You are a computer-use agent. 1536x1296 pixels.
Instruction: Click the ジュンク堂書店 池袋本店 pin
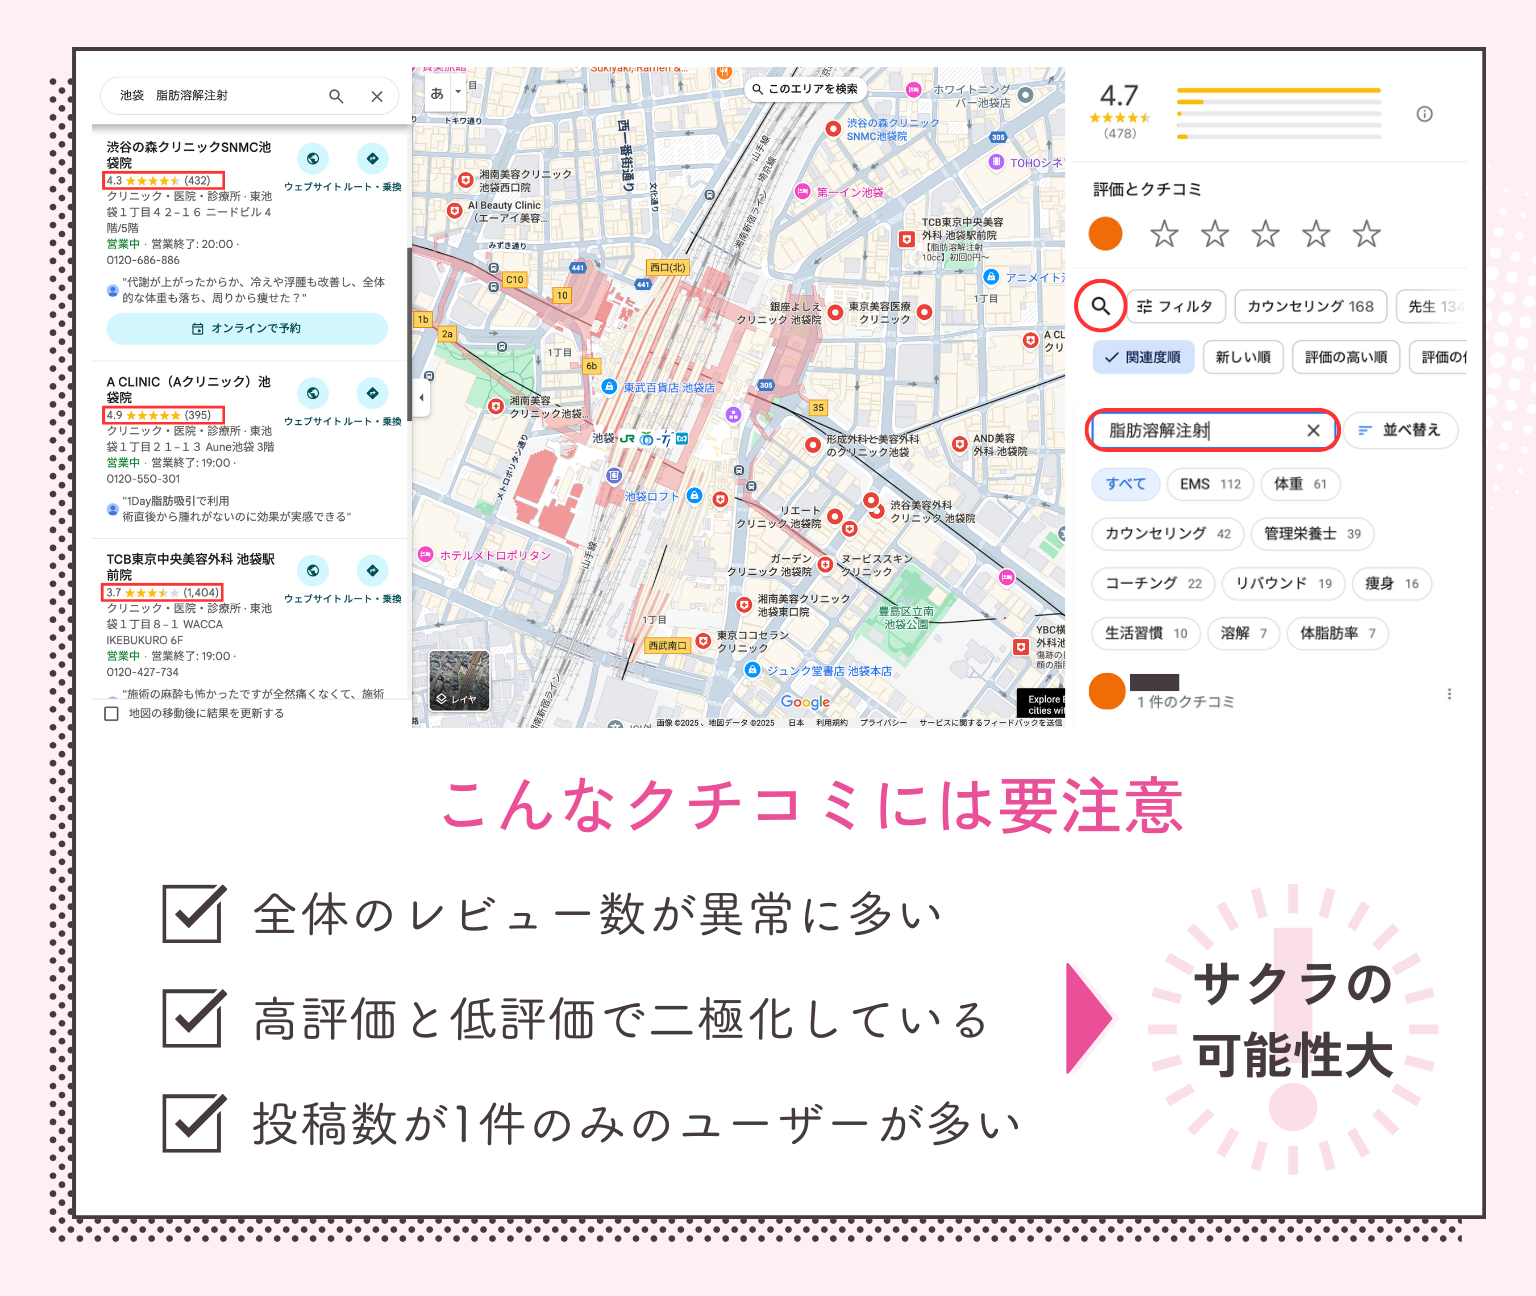coord(752,670)
